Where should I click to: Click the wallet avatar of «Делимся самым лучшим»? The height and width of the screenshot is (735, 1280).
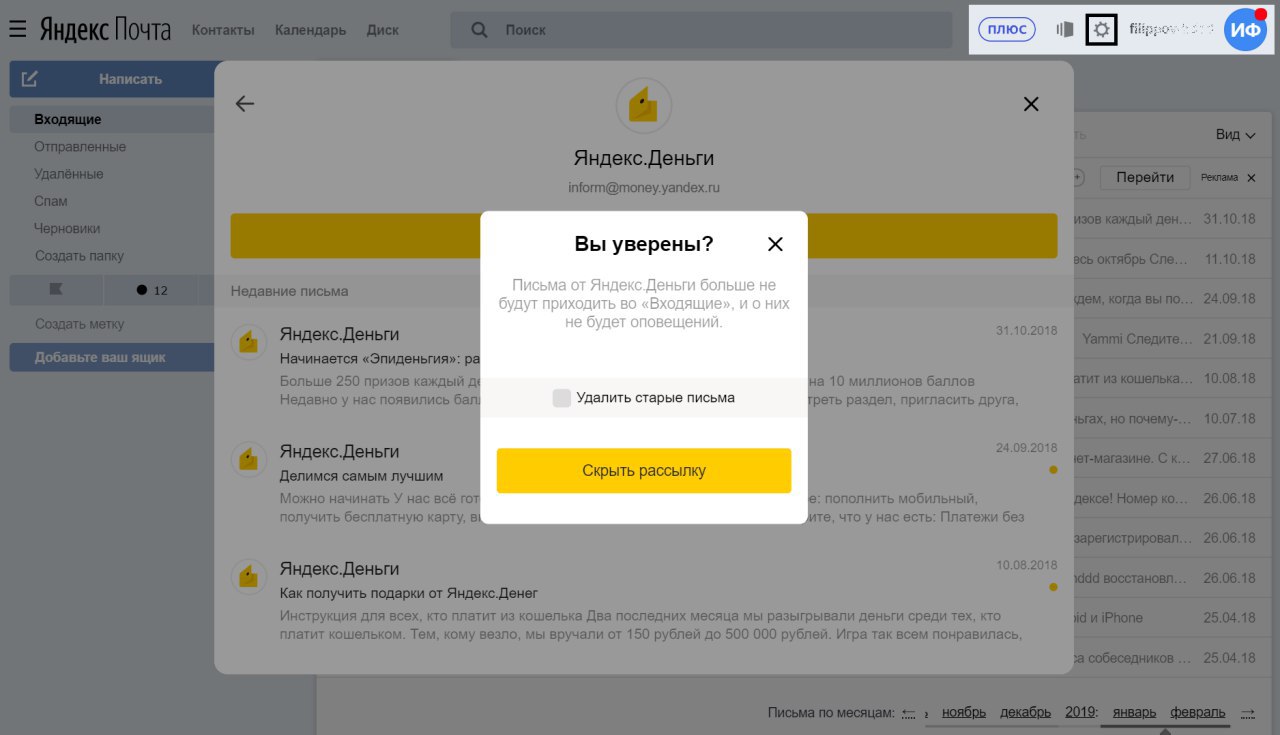249,459
